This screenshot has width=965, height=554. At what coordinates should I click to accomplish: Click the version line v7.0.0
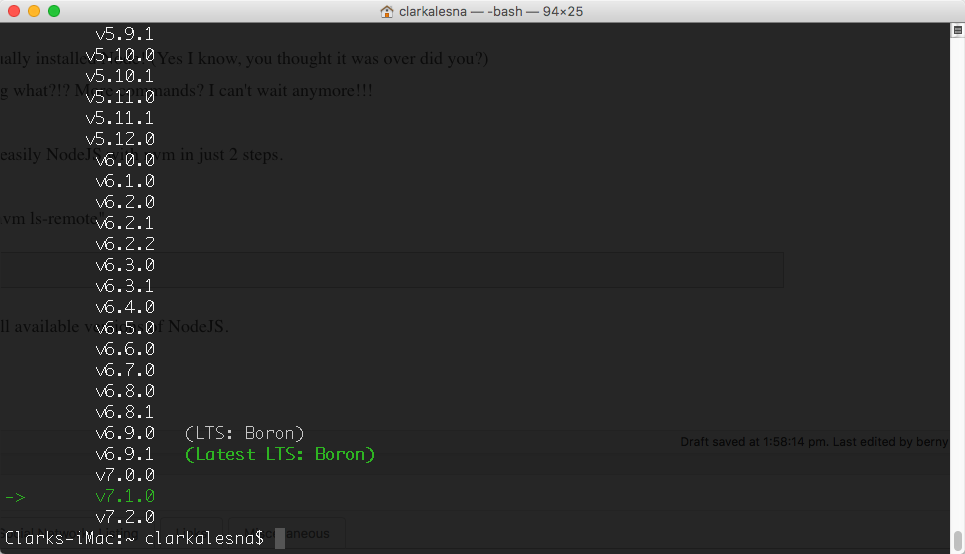124,475
